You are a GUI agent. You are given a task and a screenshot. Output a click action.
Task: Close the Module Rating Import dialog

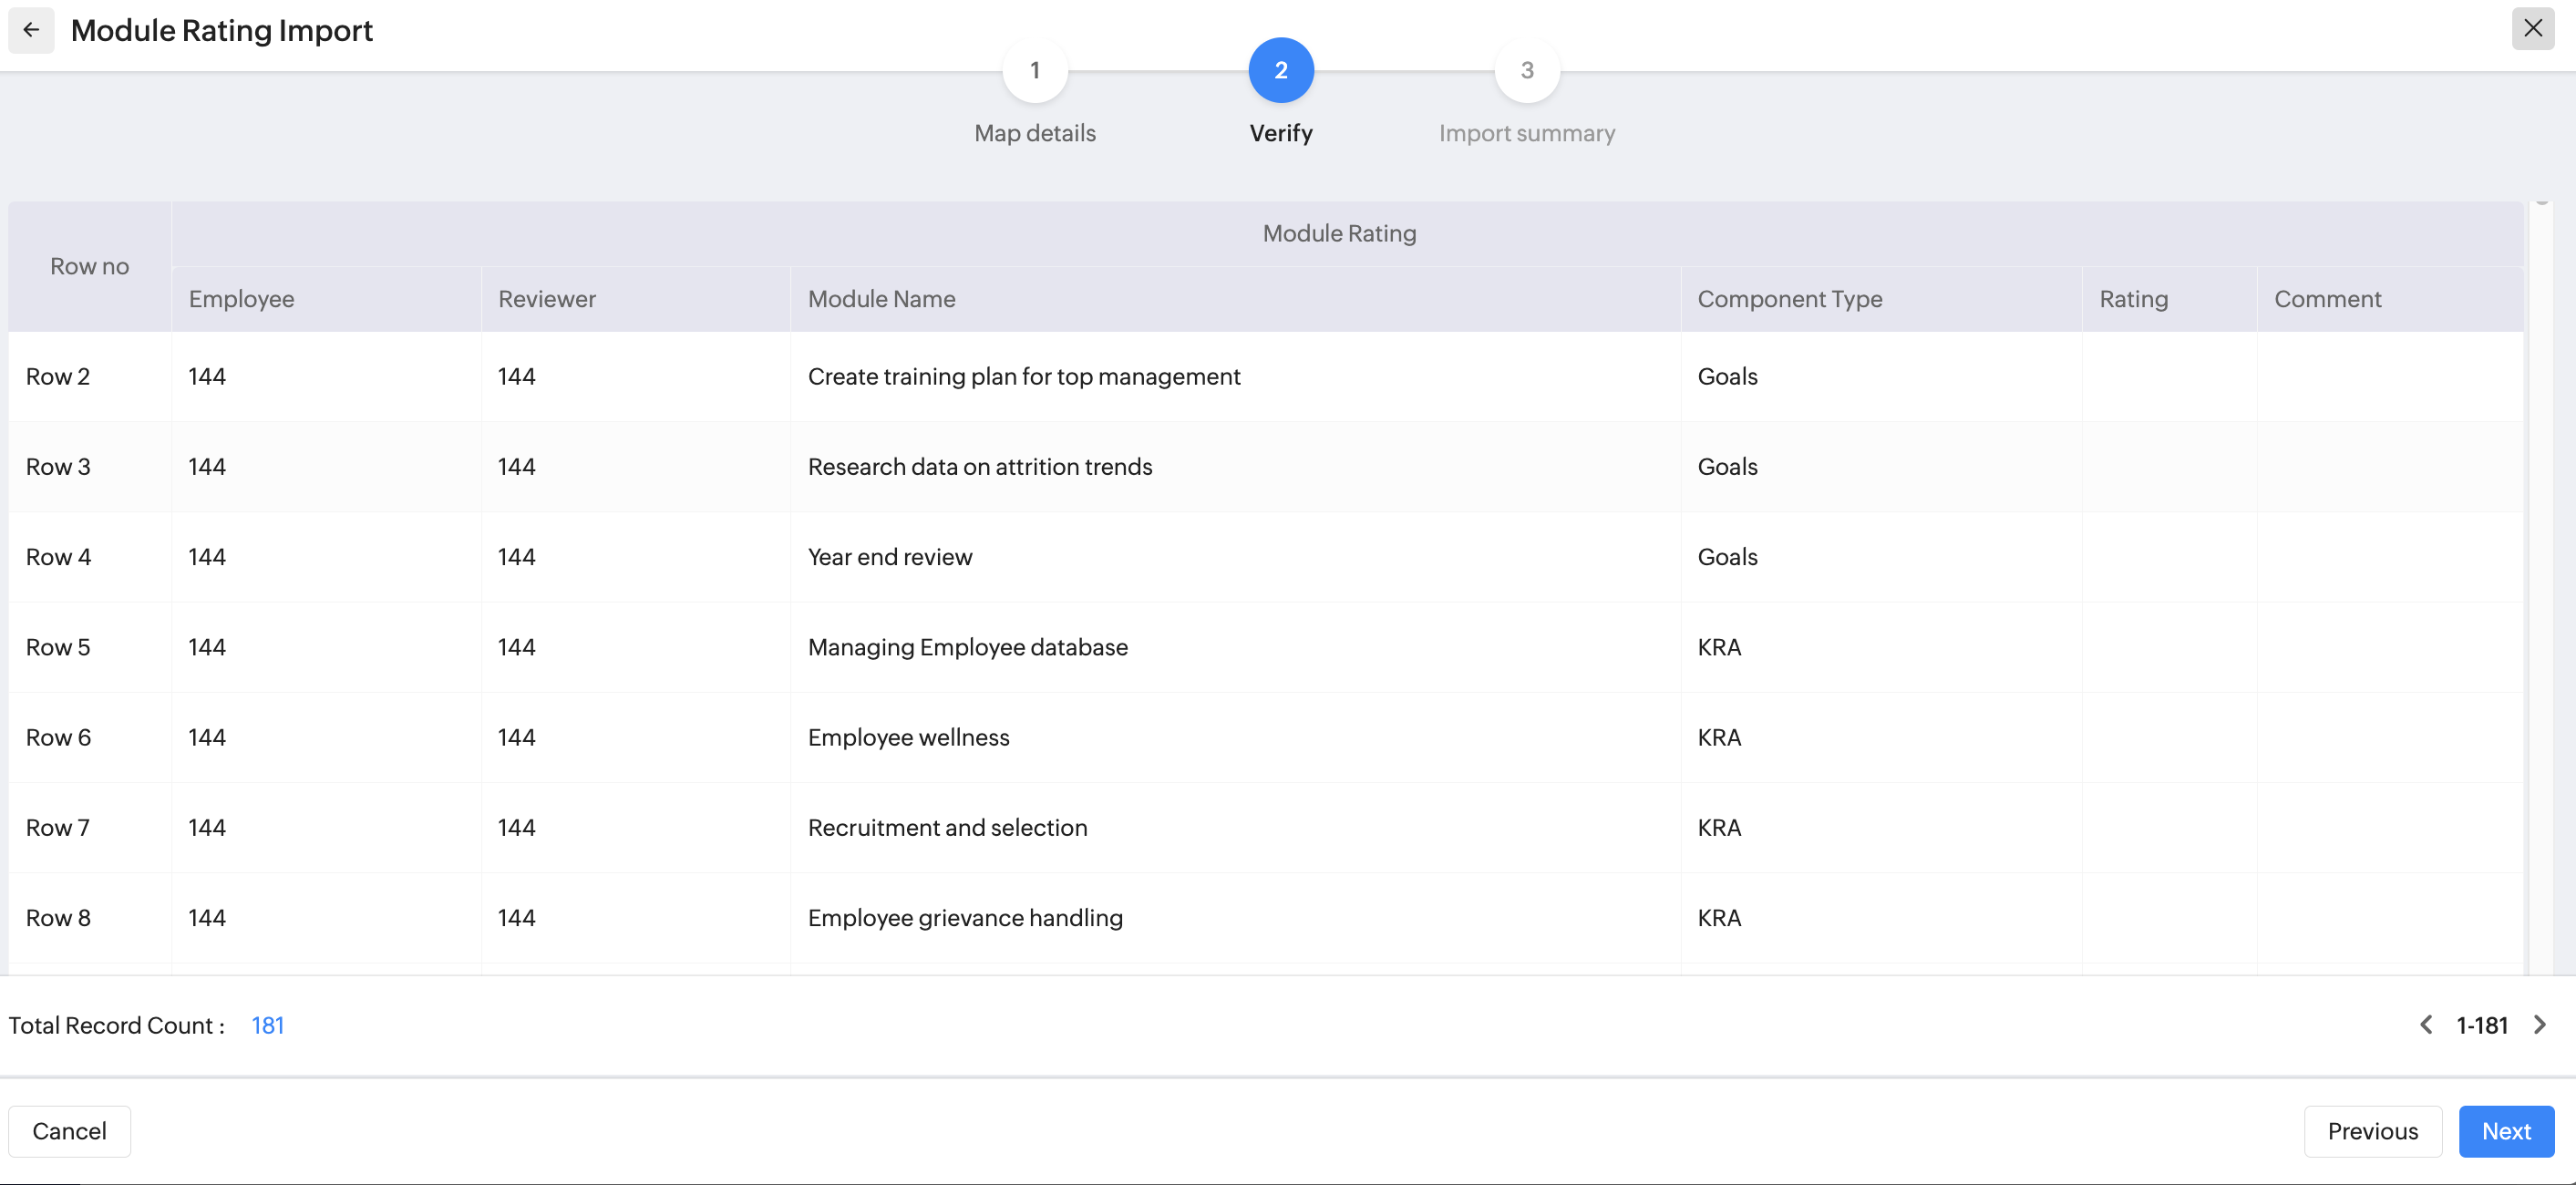point(2532,28)
